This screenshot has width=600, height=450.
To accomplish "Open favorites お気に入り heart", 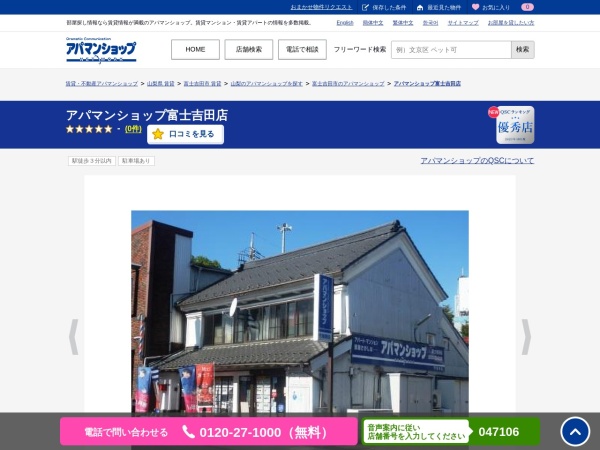I will pos(491,7).
